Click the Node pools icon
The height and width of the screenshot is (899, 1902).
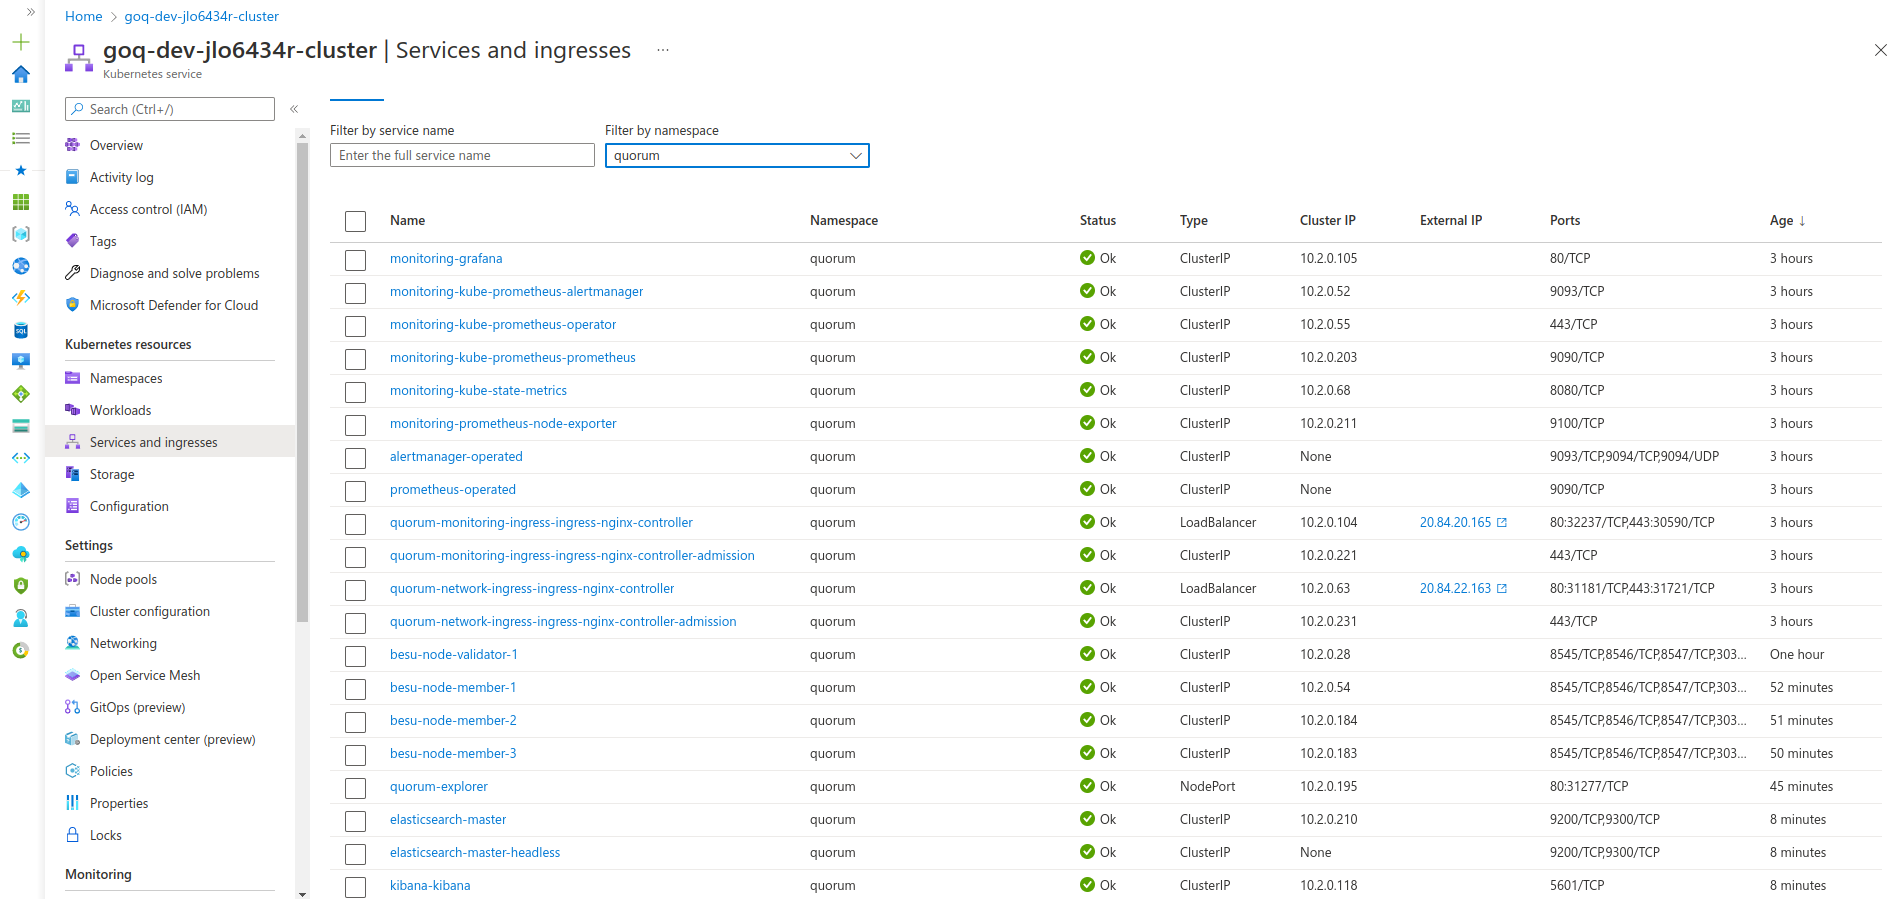(x=72, y=579)
